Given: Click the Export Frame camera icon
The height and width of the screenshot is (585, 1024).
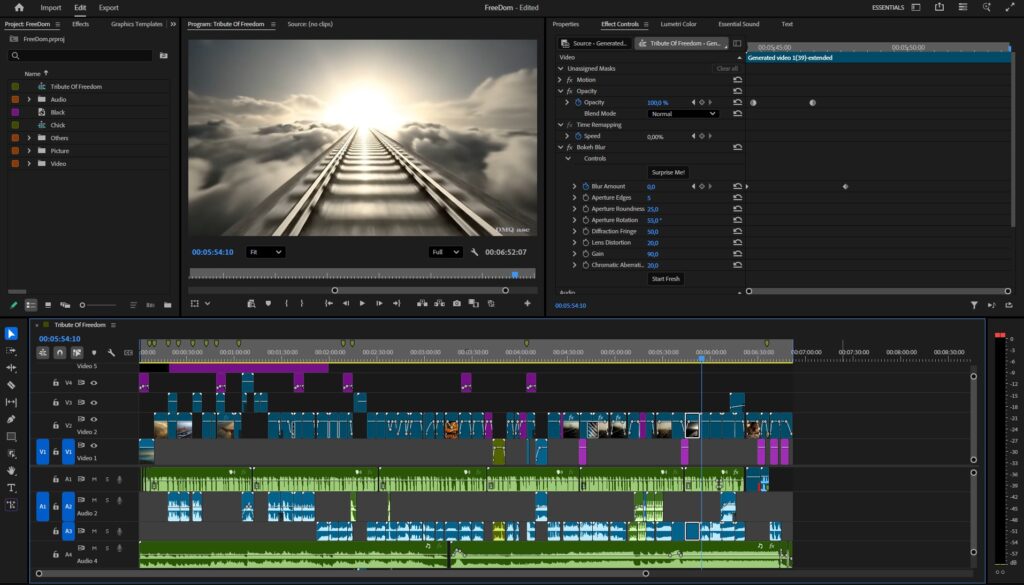Looking at the screenshot, I should (456, 302).
